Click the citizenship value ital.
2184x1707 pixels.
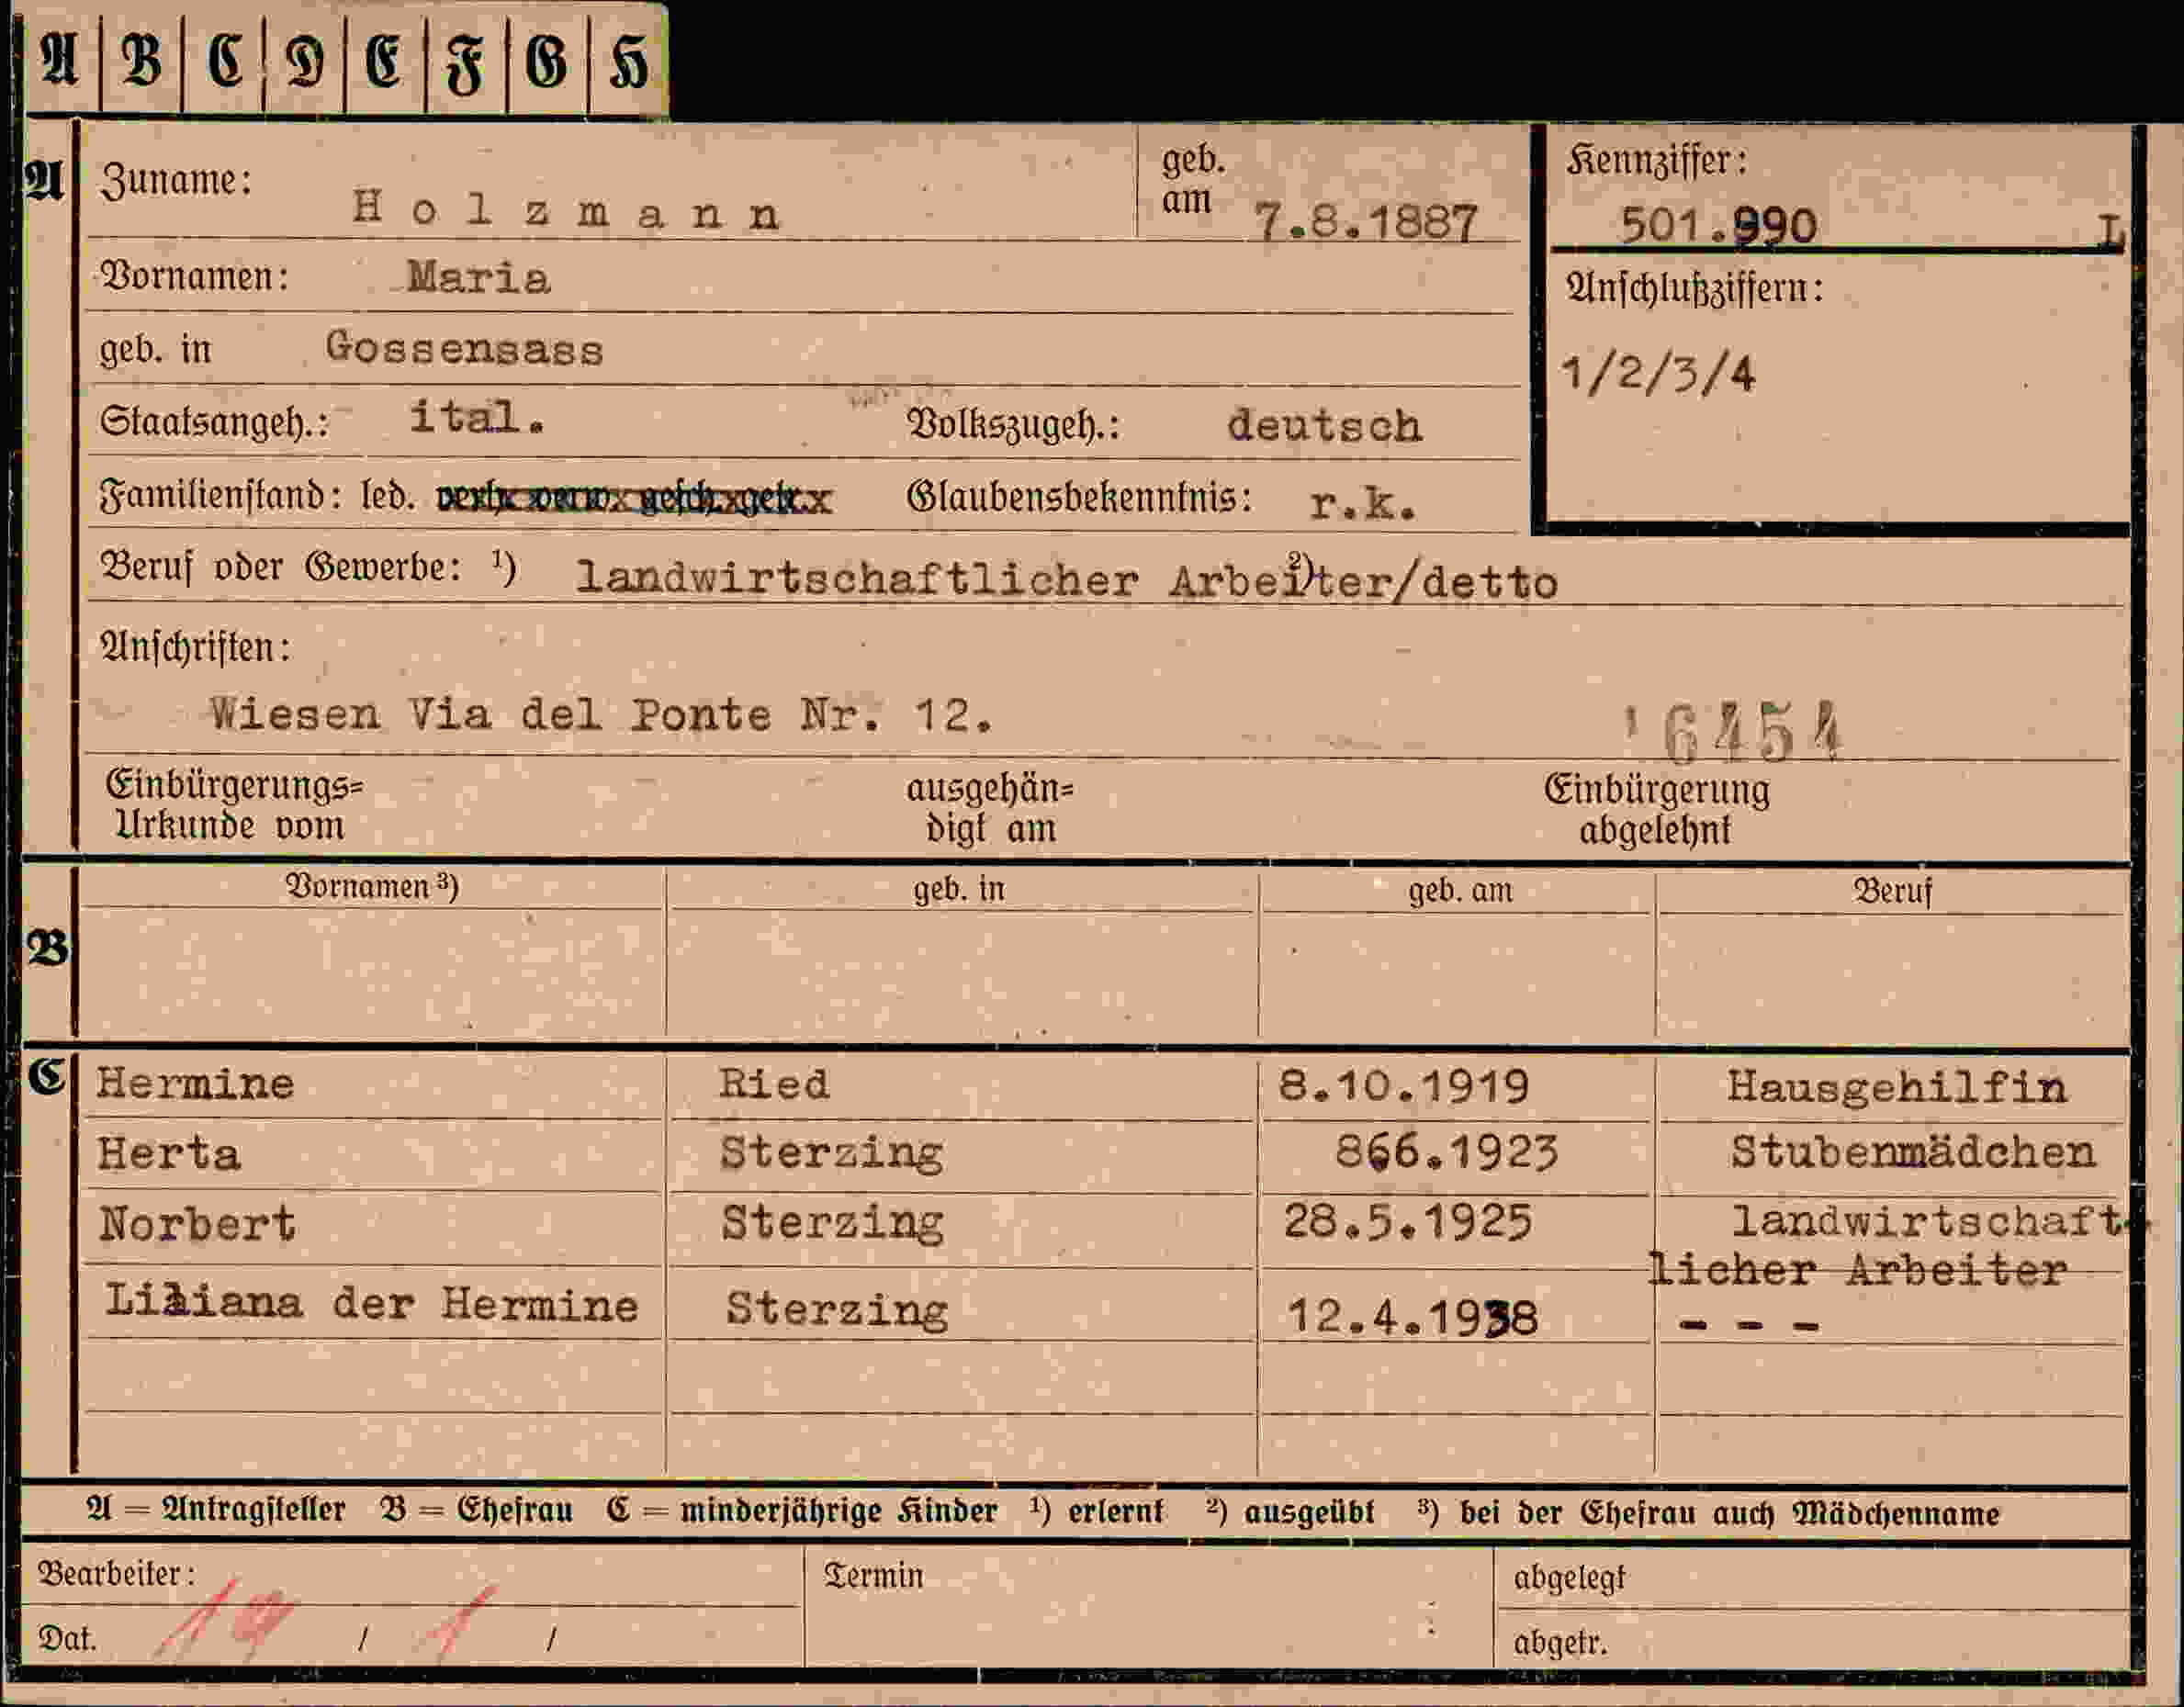click(x=477, y=416)
